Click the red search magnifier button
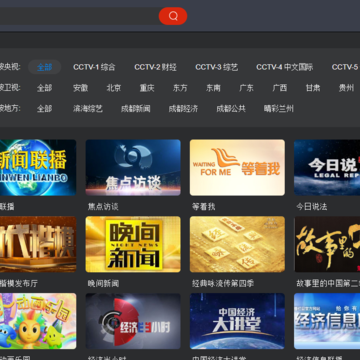 pyautogui.click(x=173, y=16)
